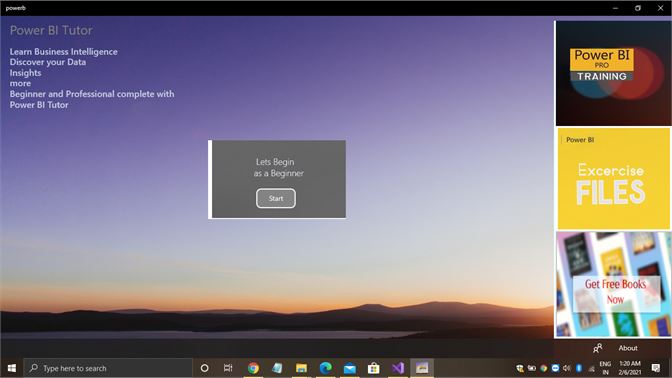Open the Action Center notifications icon
The image size is (672, 378).
pos(656,368)
